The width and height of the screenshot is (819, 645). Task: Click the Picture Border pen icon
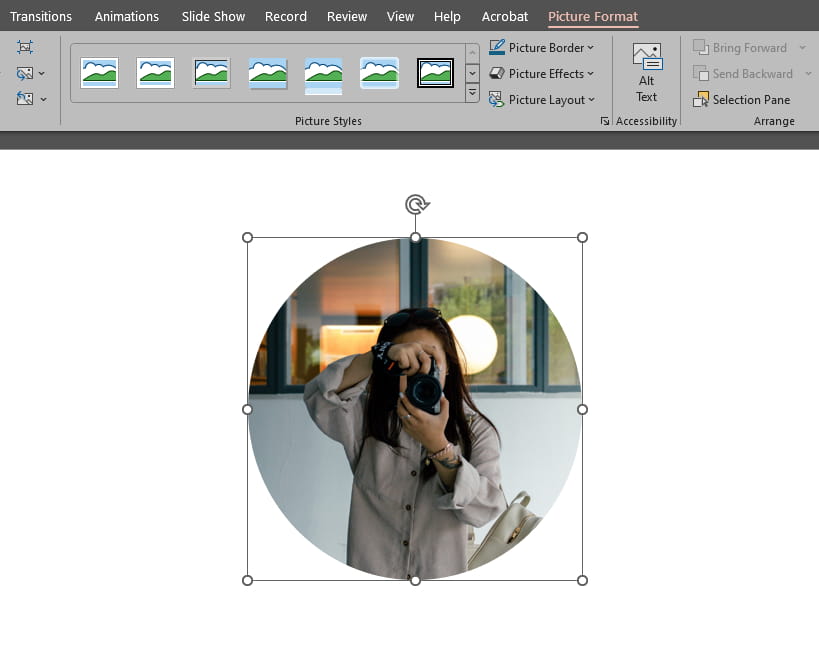tap(497, 47)
